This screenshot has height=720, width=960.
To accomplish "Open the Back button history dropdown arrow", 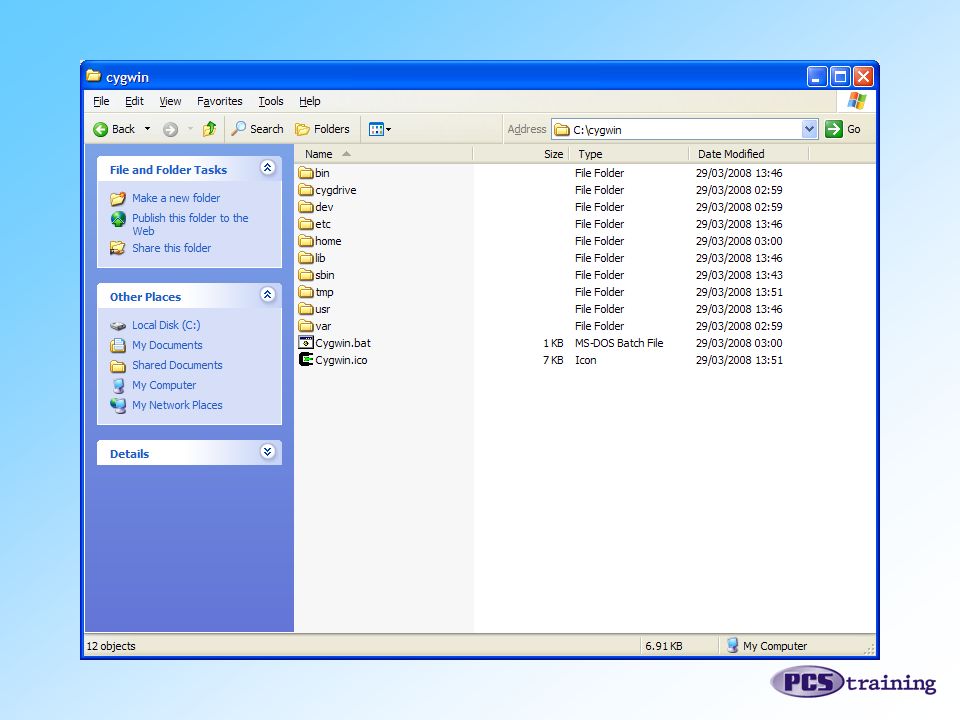I will coord(147,129).
